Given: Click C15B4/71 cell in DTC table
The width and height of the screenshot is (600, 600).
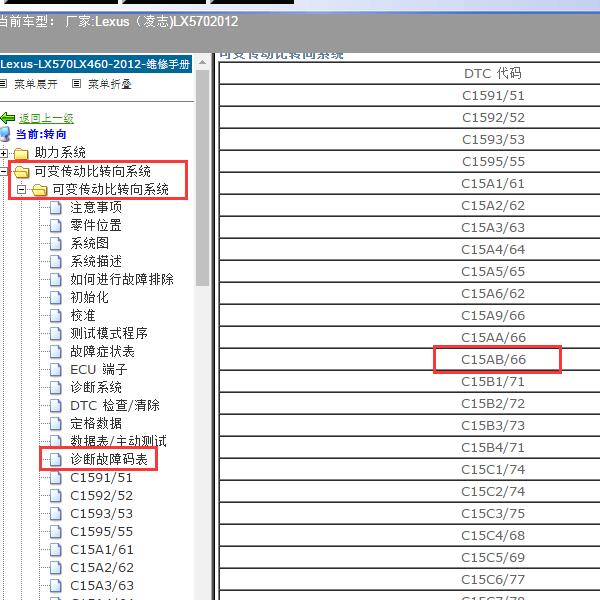Looking at the screenshot, I should pos(493,447).
